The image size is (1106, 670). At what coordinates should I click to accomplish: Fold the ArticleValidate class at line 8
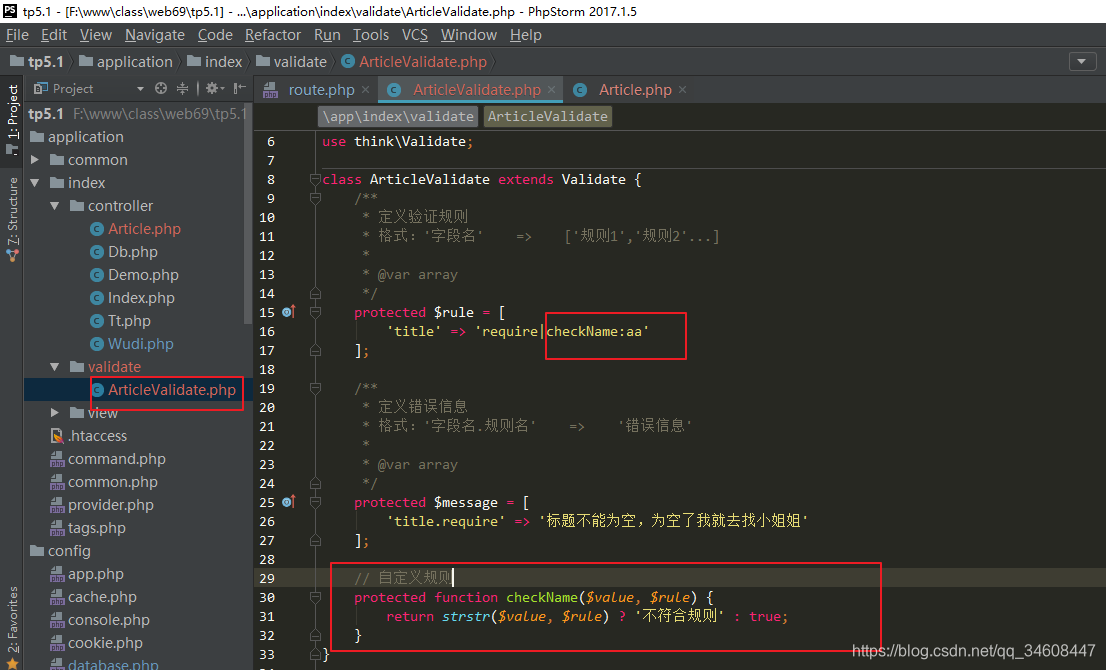pos(315,179)
